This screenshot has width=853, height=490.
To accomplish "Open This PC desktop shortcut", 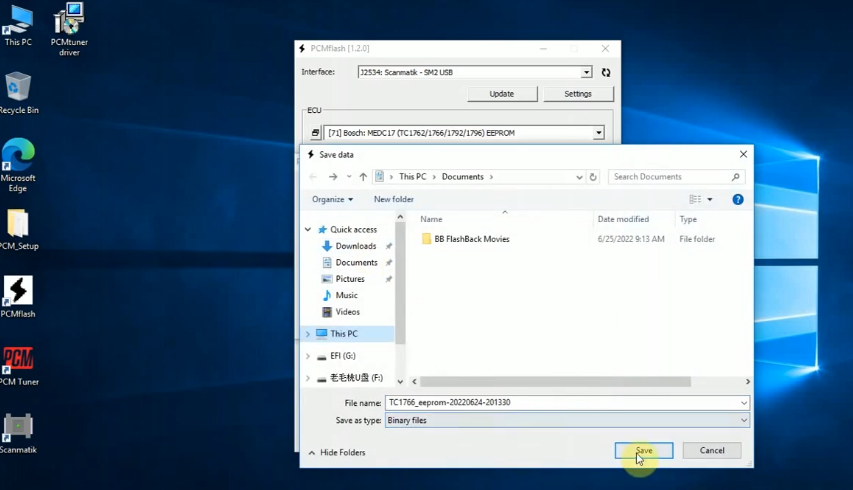I will [x=18, y=26].
